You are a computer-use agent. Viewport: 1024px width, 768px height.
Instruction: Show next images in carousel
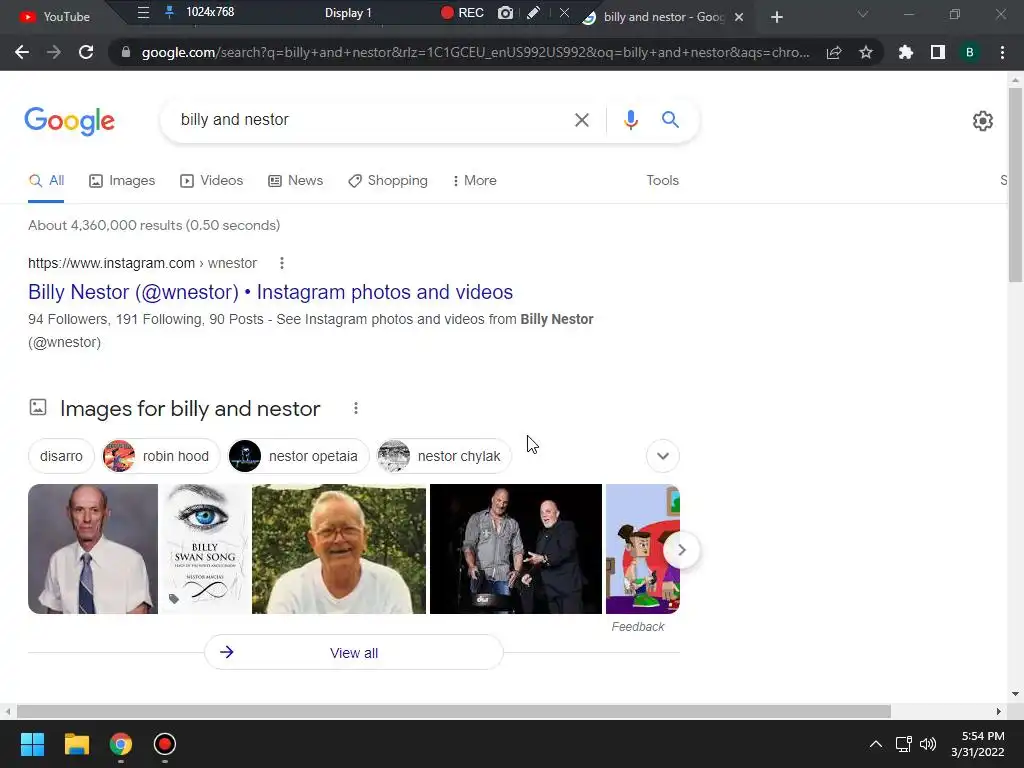coord(682,550)
